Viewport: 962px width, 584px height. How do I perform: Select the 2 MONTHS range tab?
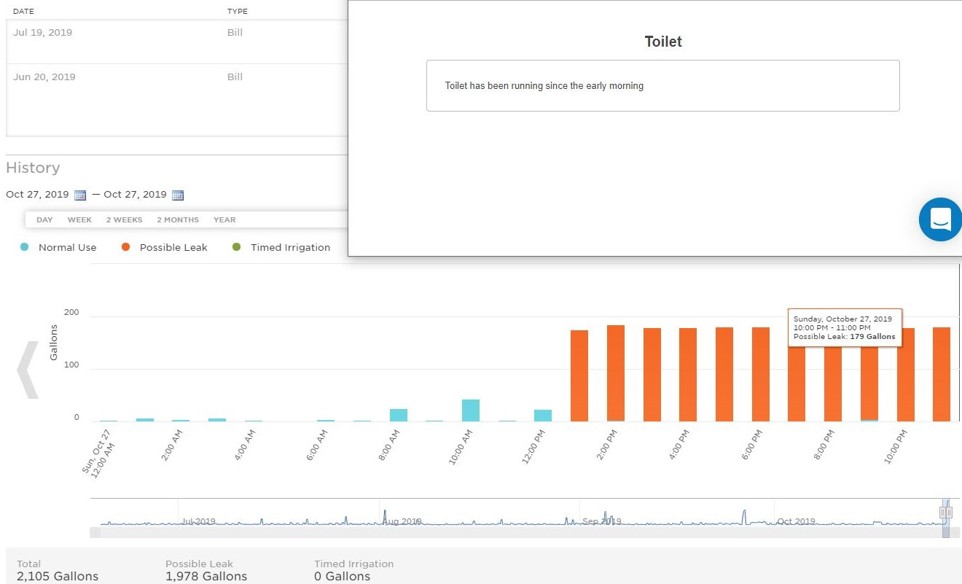(178, 220)
